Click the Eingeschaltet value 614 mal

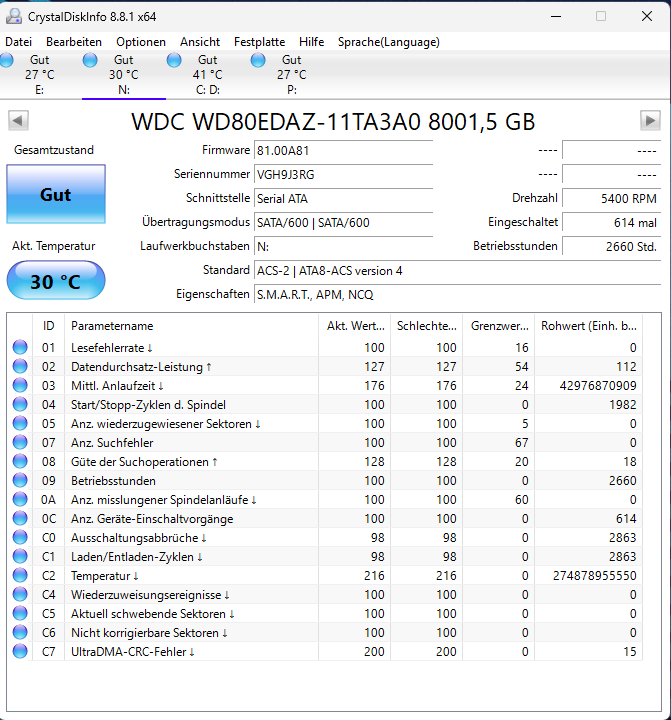coord(612,223)
